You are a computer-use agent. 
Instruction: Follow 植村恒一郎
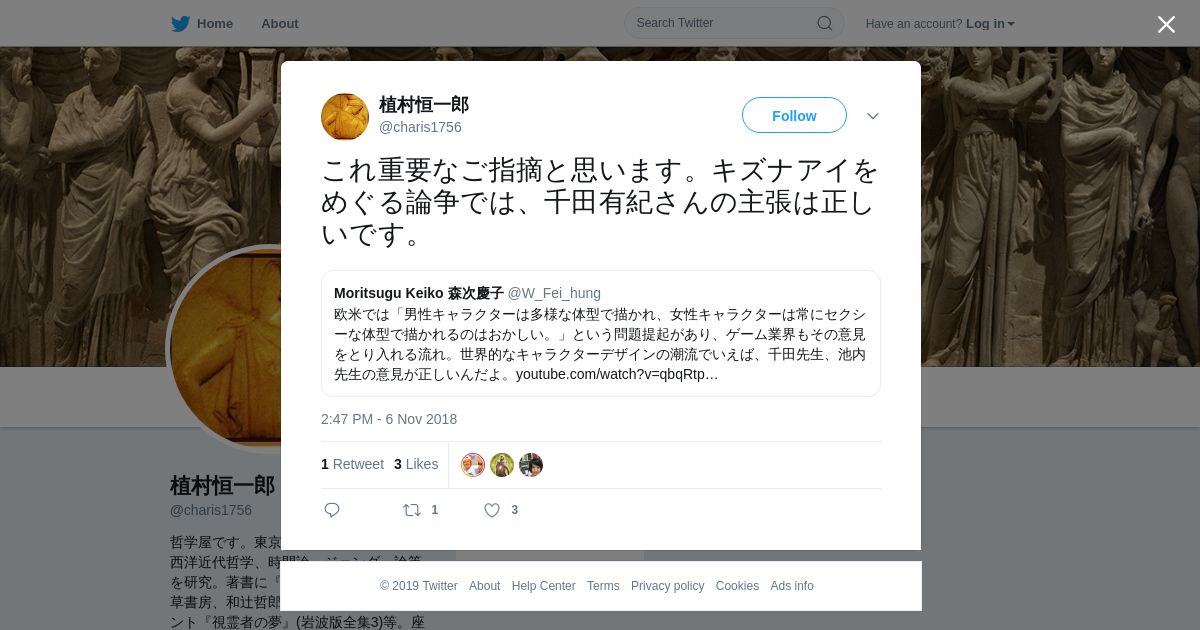(794, 115)
